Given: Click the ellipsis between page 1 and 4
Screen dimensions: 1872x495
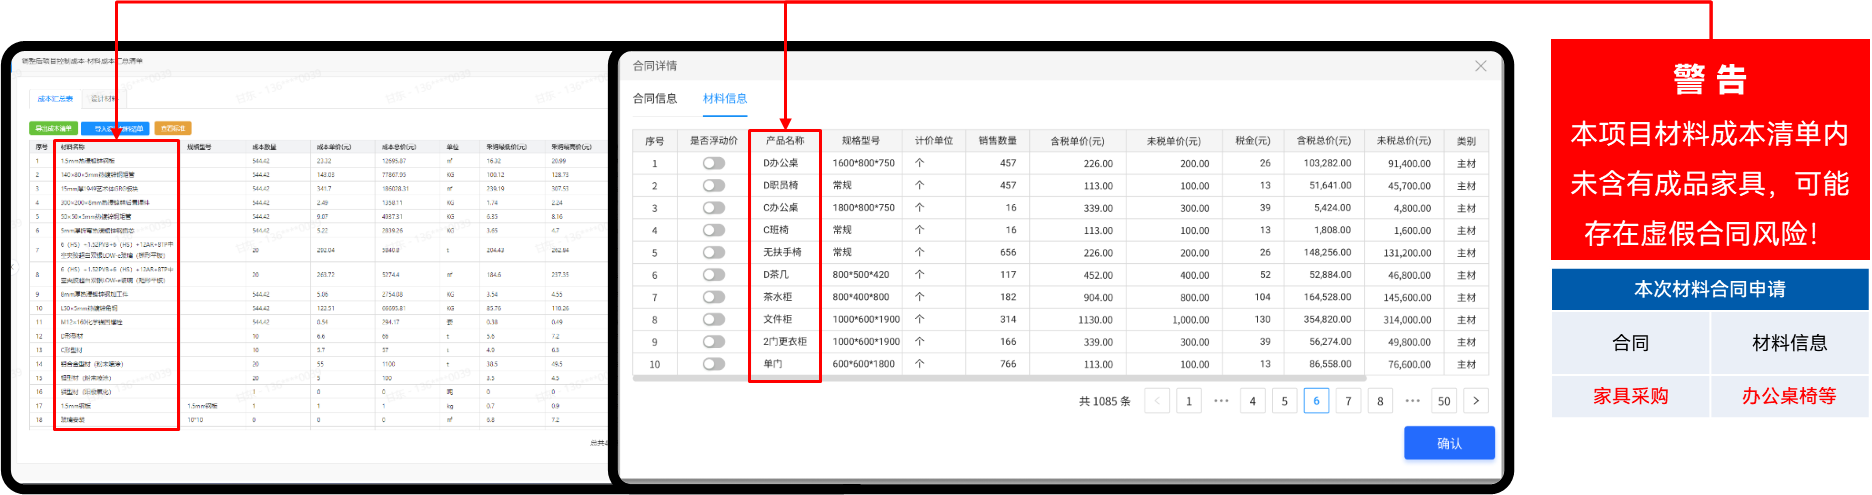Looking at the screenshot, I should coord(1221,401).
